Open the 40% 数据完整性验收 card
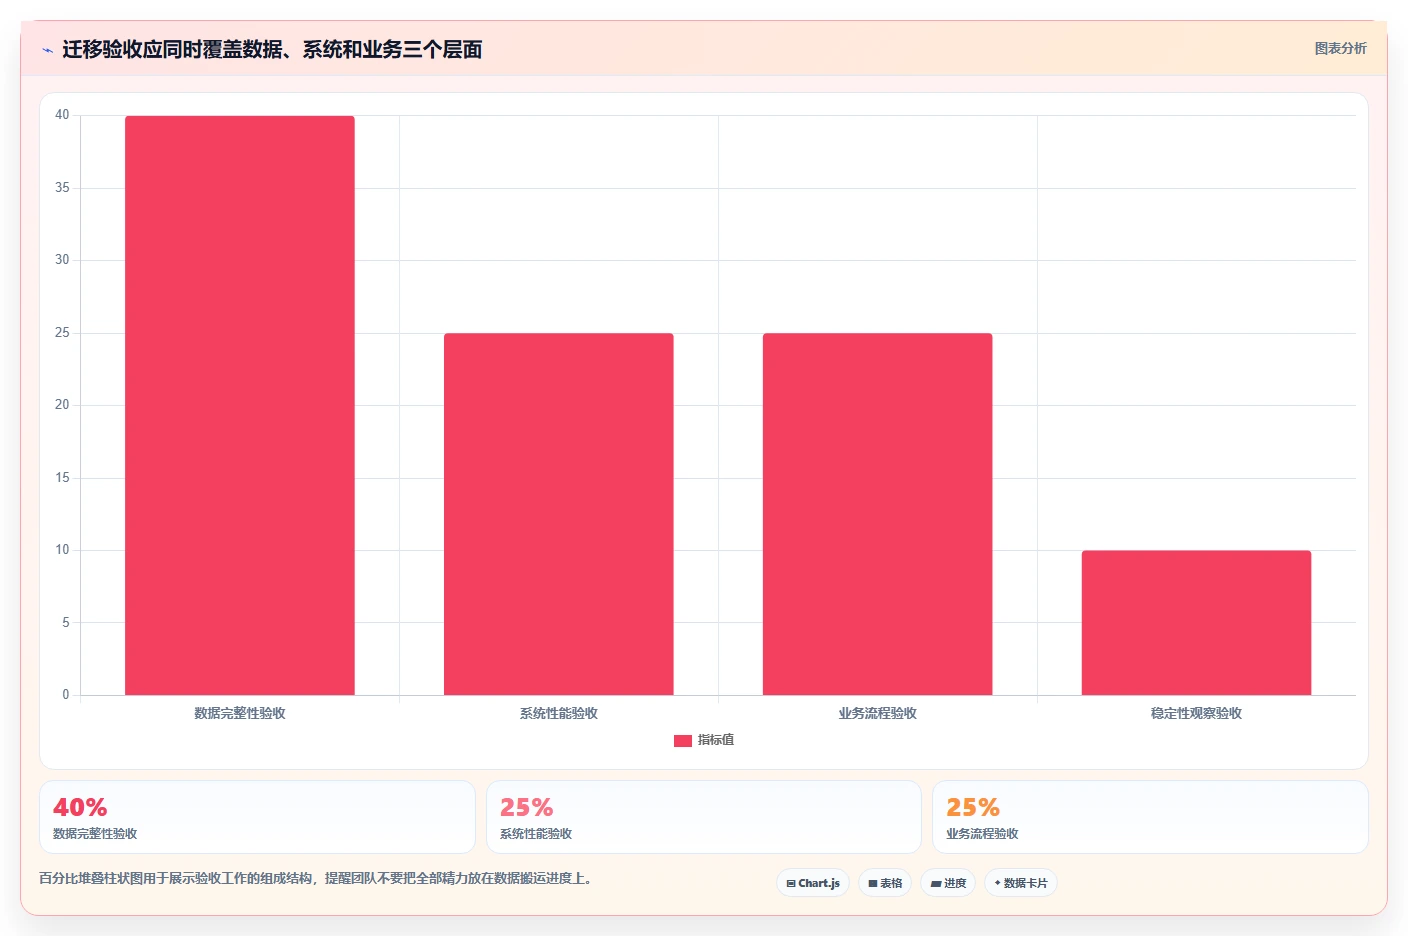 (x=257, y=817)
